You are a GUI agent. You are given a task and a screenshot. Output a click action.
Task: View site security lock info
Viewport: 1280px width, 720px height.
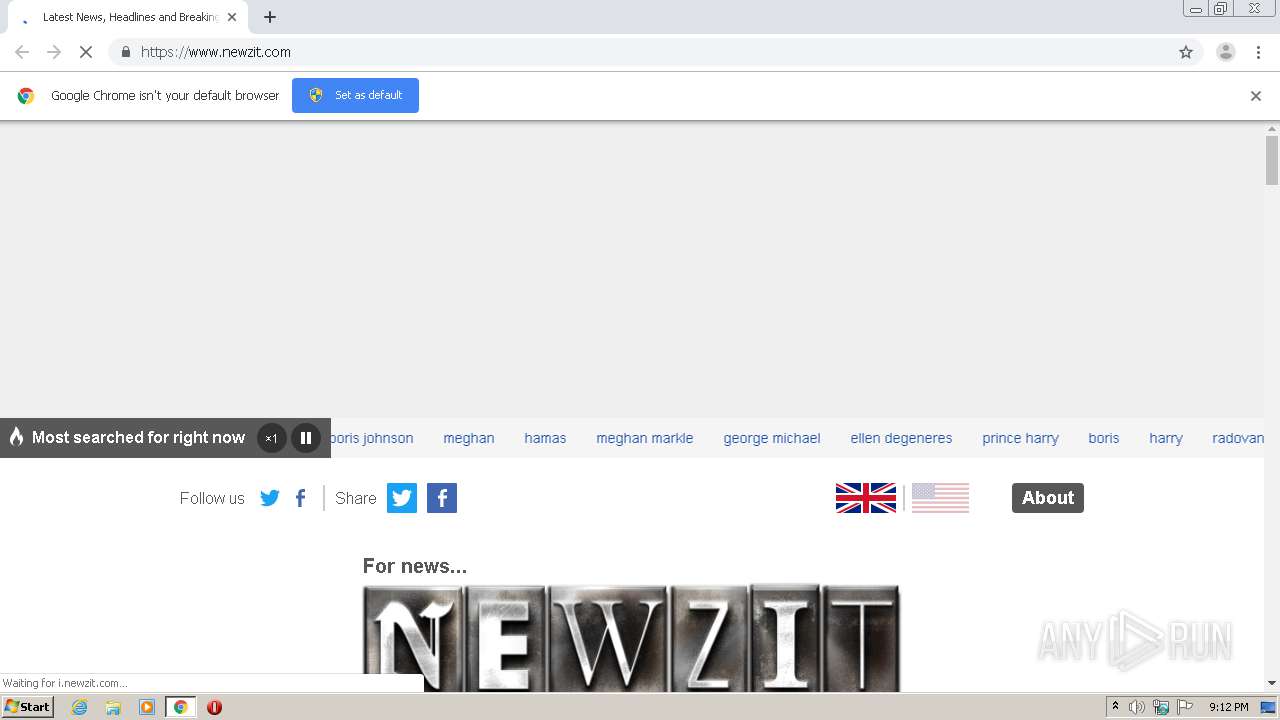click(x=125, y=52)
